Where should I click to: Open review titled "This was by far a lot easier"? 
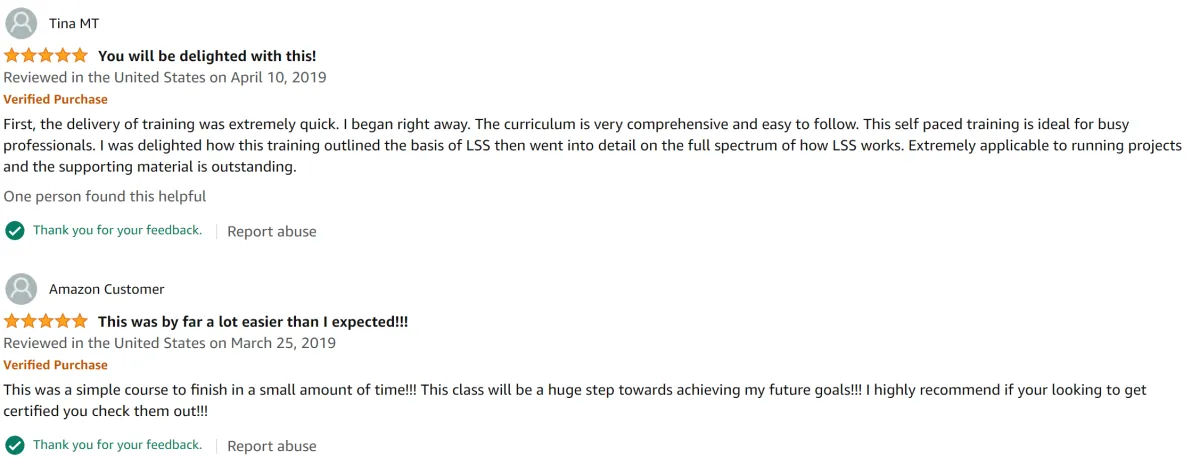253,322
